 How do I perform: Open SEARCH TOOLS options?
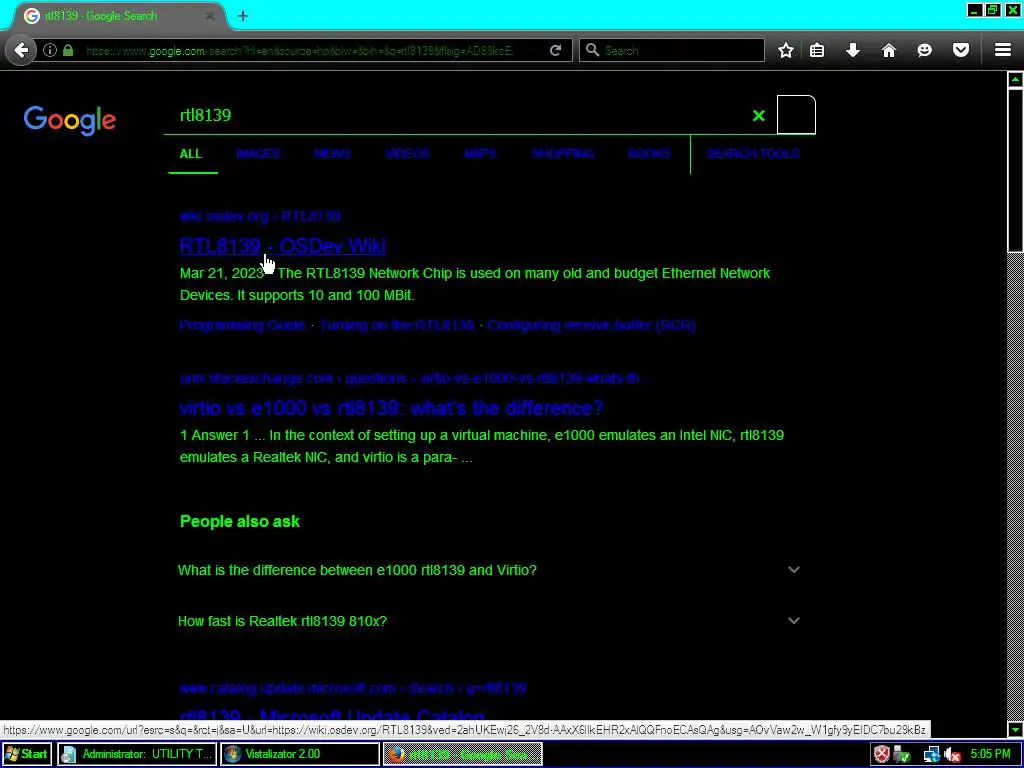coord(753,154)
